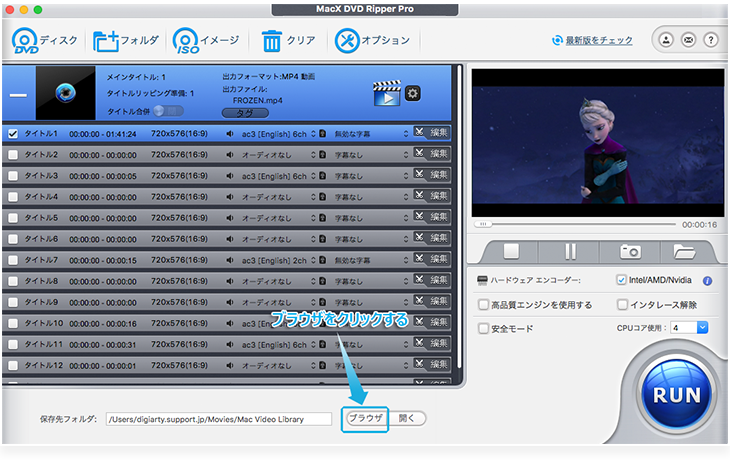Click the 保存先フォルダ path input field
The width and height of the screenshot is (730, 460).
click(x=218, y=419)
